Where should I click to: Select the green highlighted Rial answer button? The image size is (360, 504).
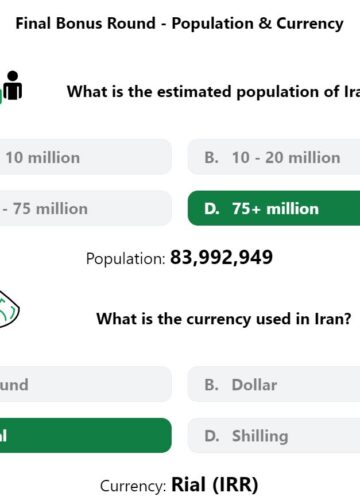[86, 435]
